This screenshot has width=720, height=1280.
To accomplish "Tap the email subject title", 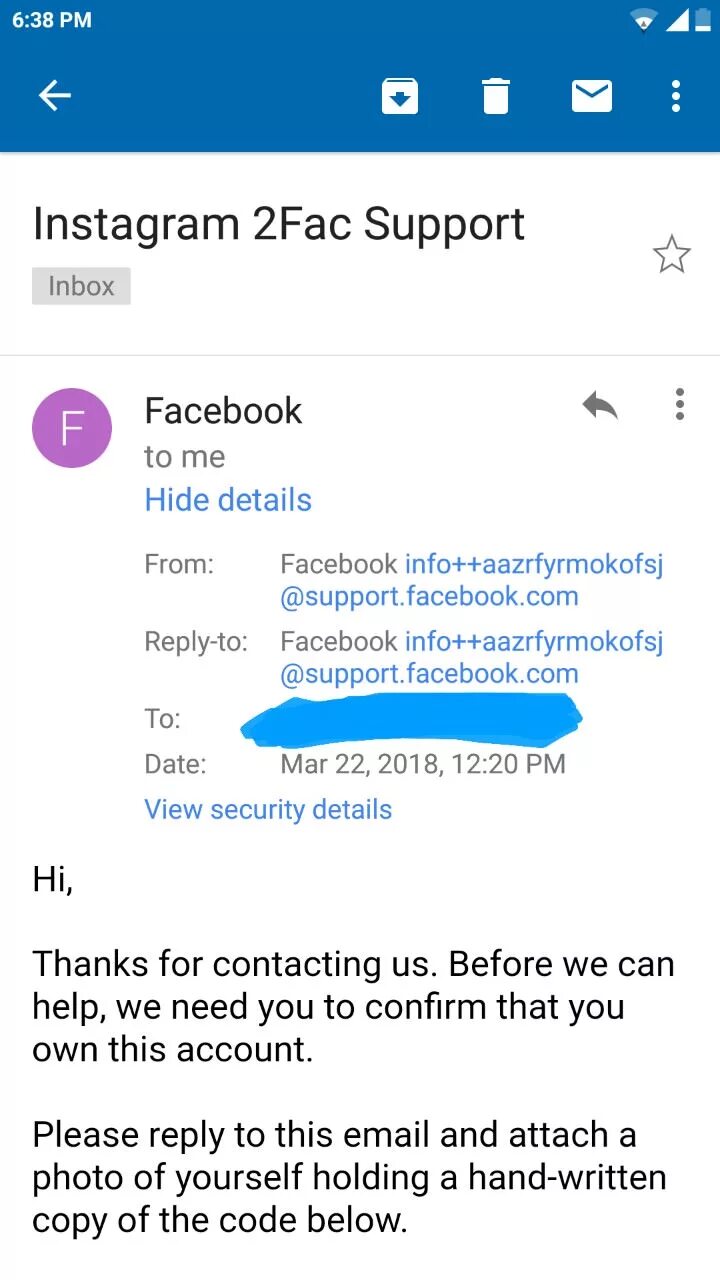I will tap(278, 224).
